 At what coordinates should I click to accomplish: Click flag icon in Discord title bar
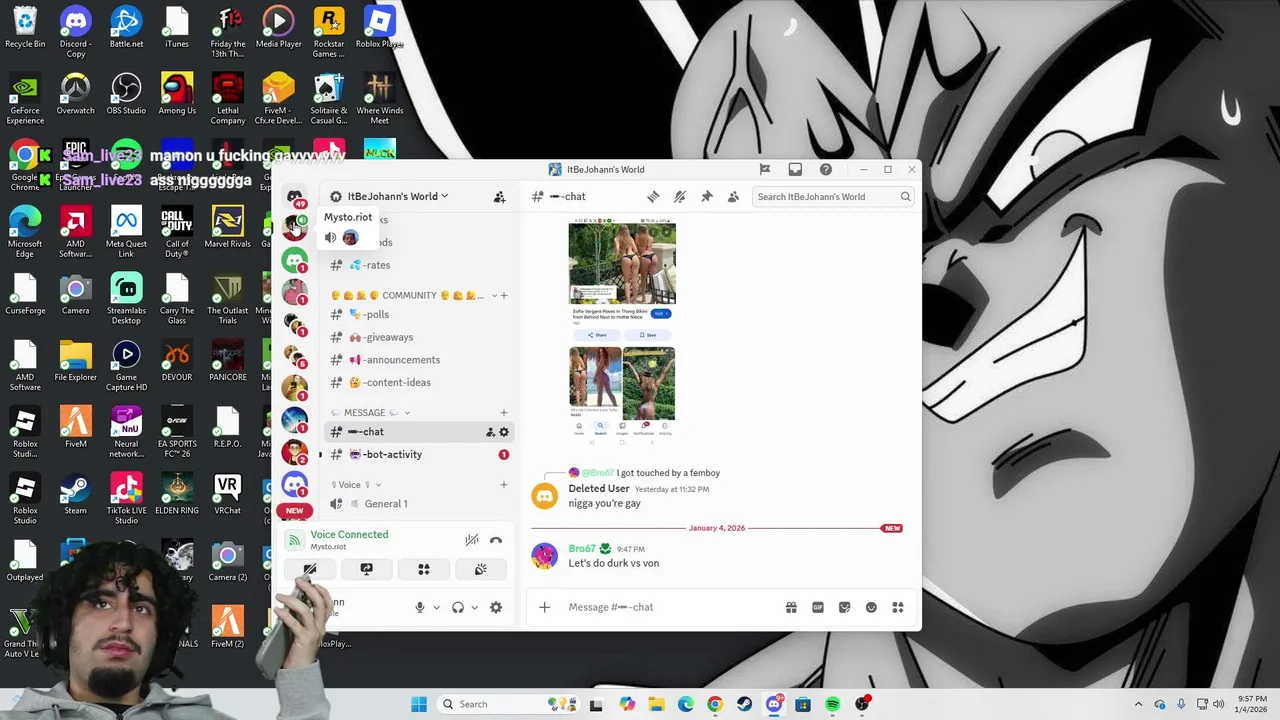coord(765,169)
